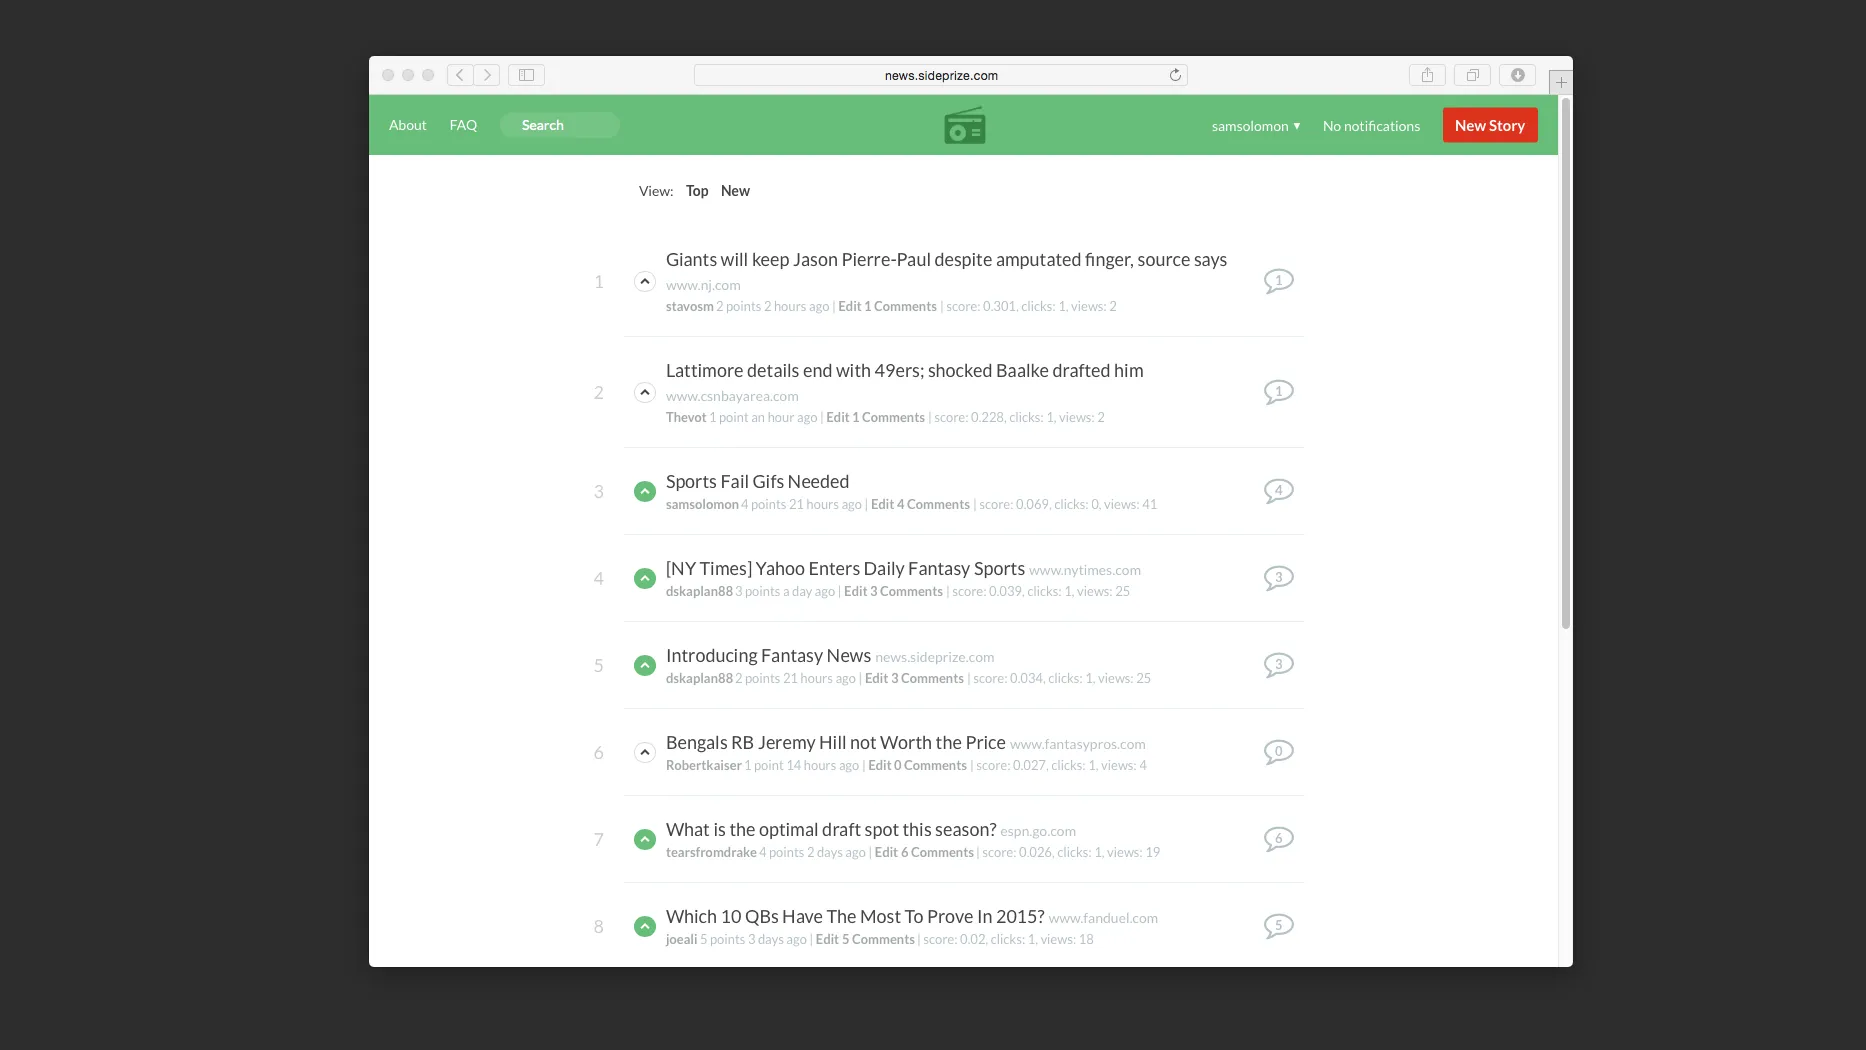This screenshot has height=1050, width=1866.
Task: Switch view to New stories
Action: (x=735, y=191)
